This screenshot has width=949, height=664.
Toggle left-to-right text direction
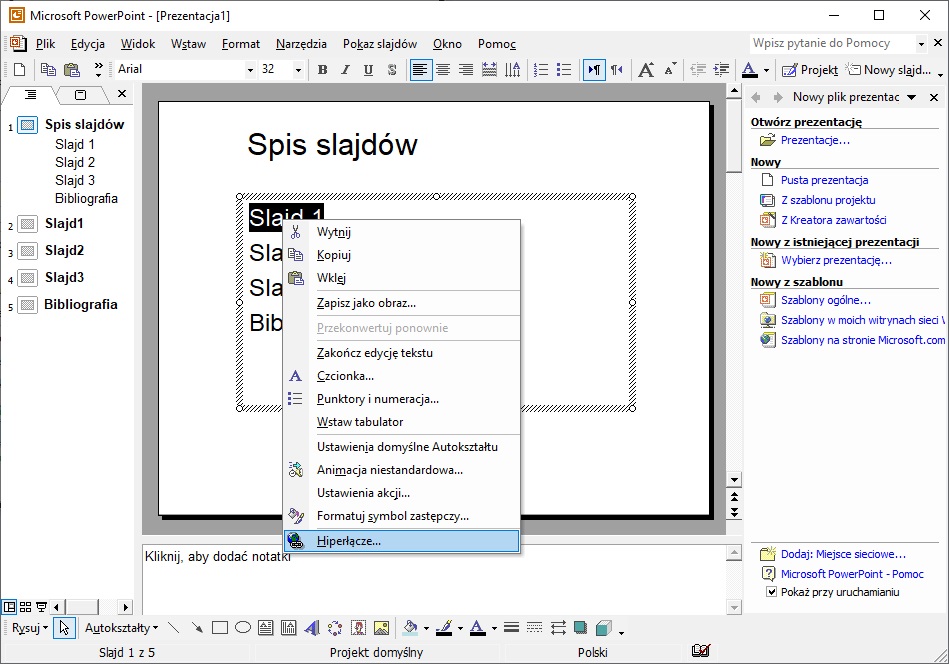pos(594,70)
